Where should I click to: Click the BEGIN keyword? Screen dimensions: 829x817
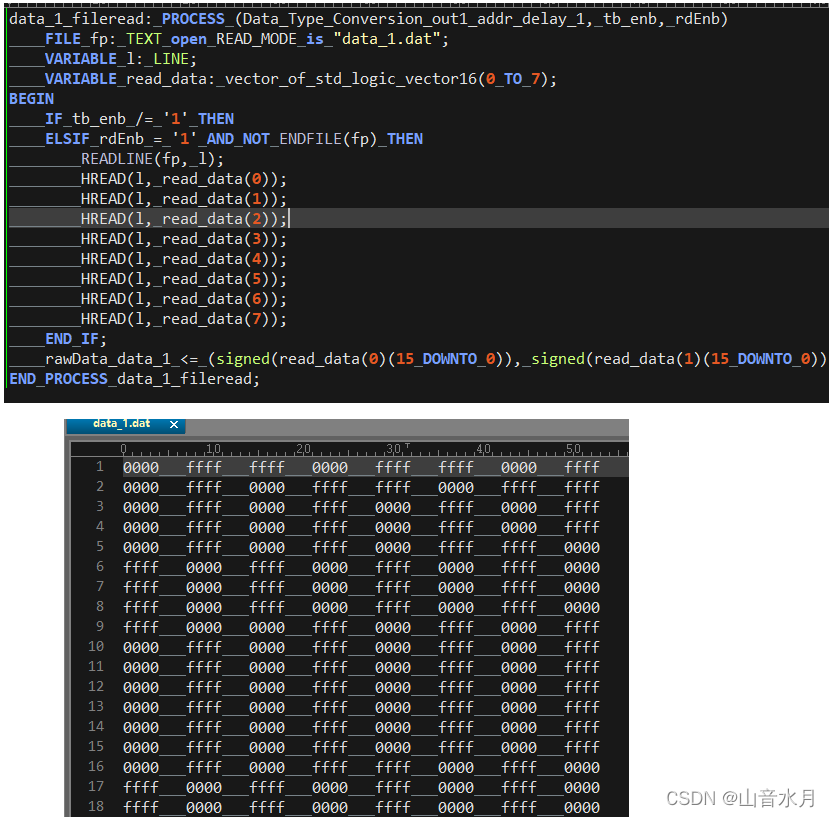point(31,99)
